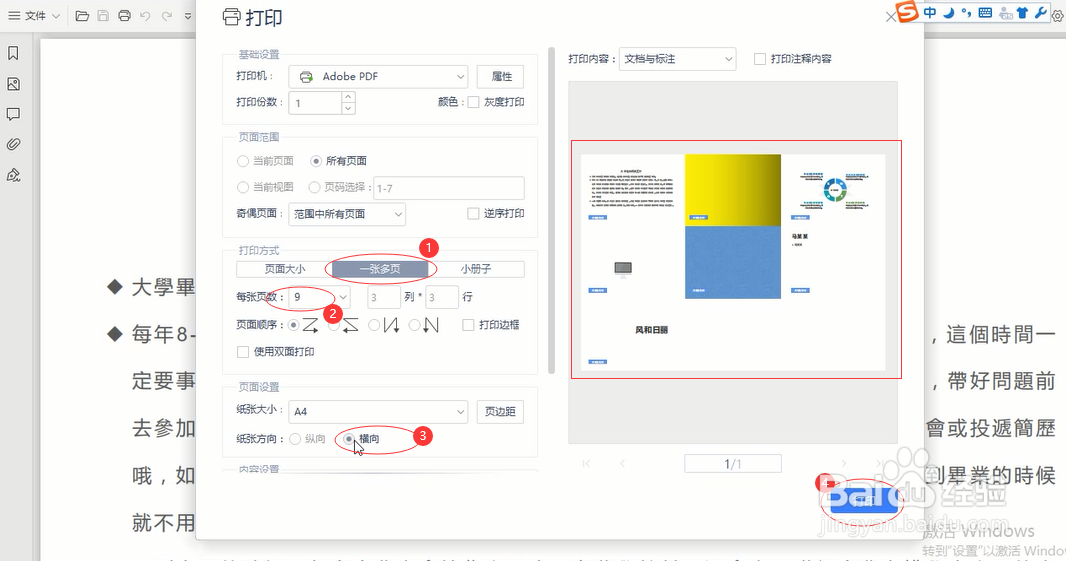The image size is (1066, 561).
Task: Click the 属性 printer properties button
Action: [x=500, y=77]
